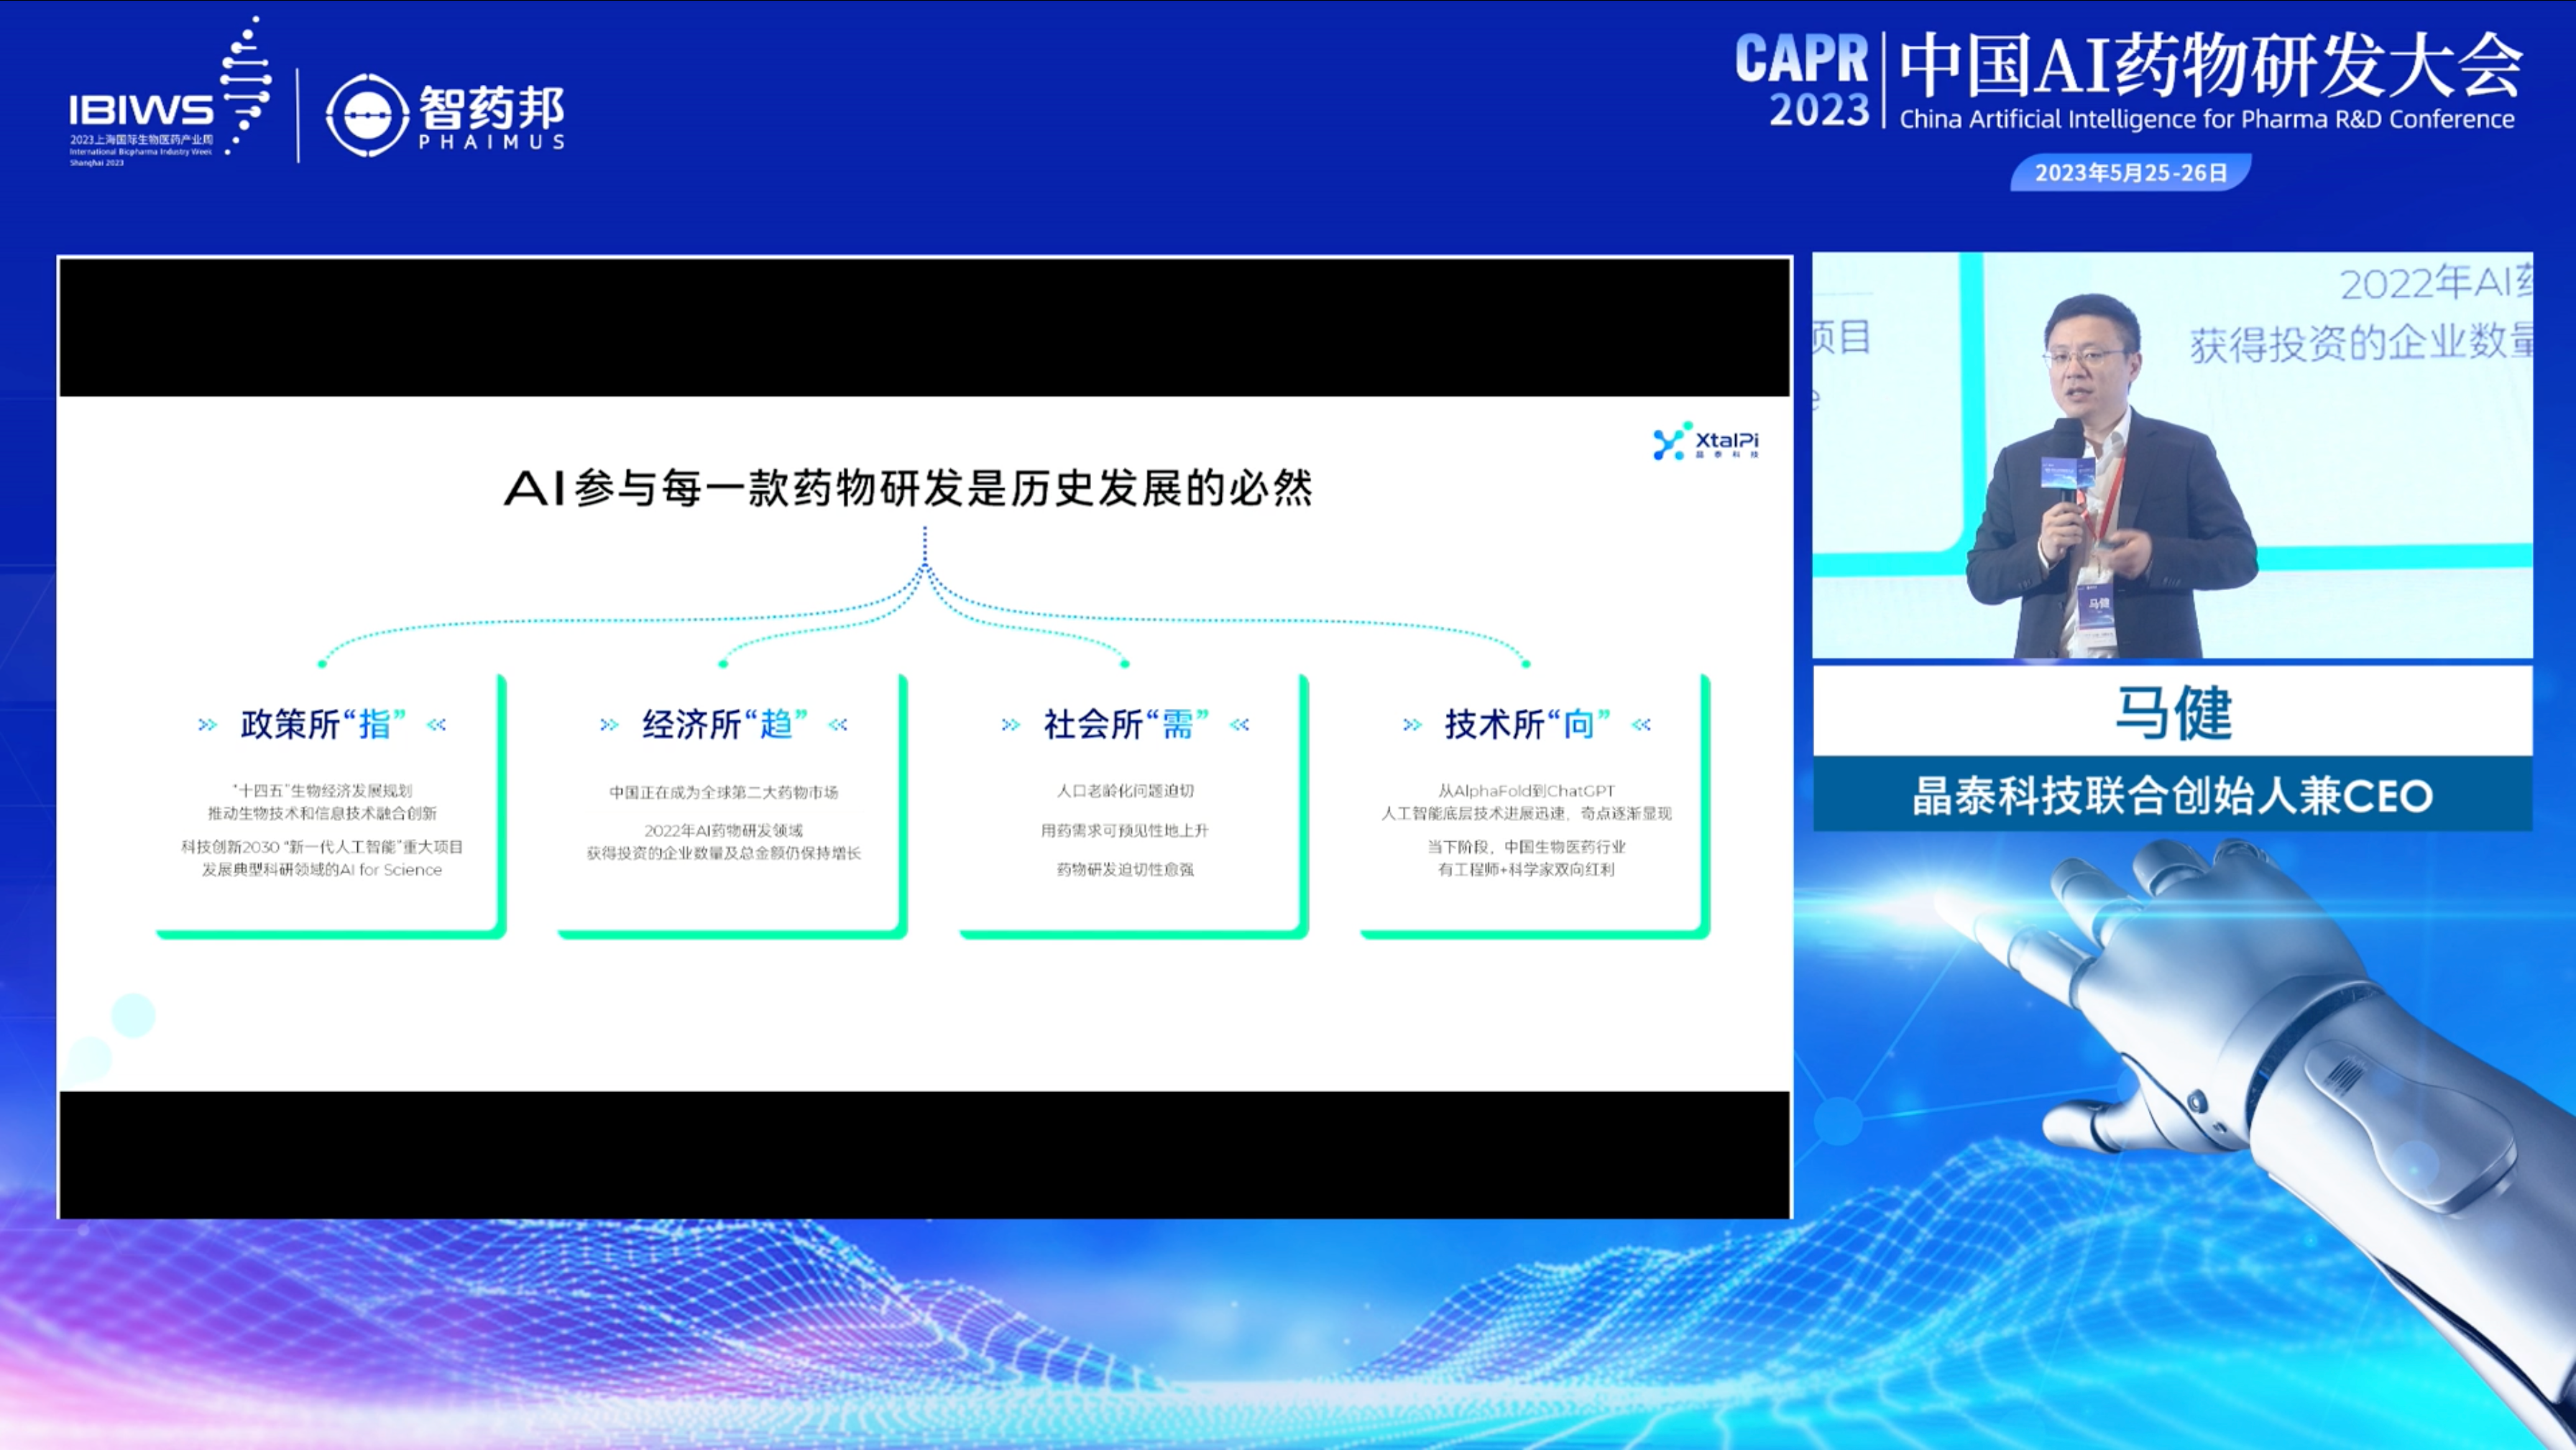Click the left chevron beside 技术所"向"

[1412, 725]
